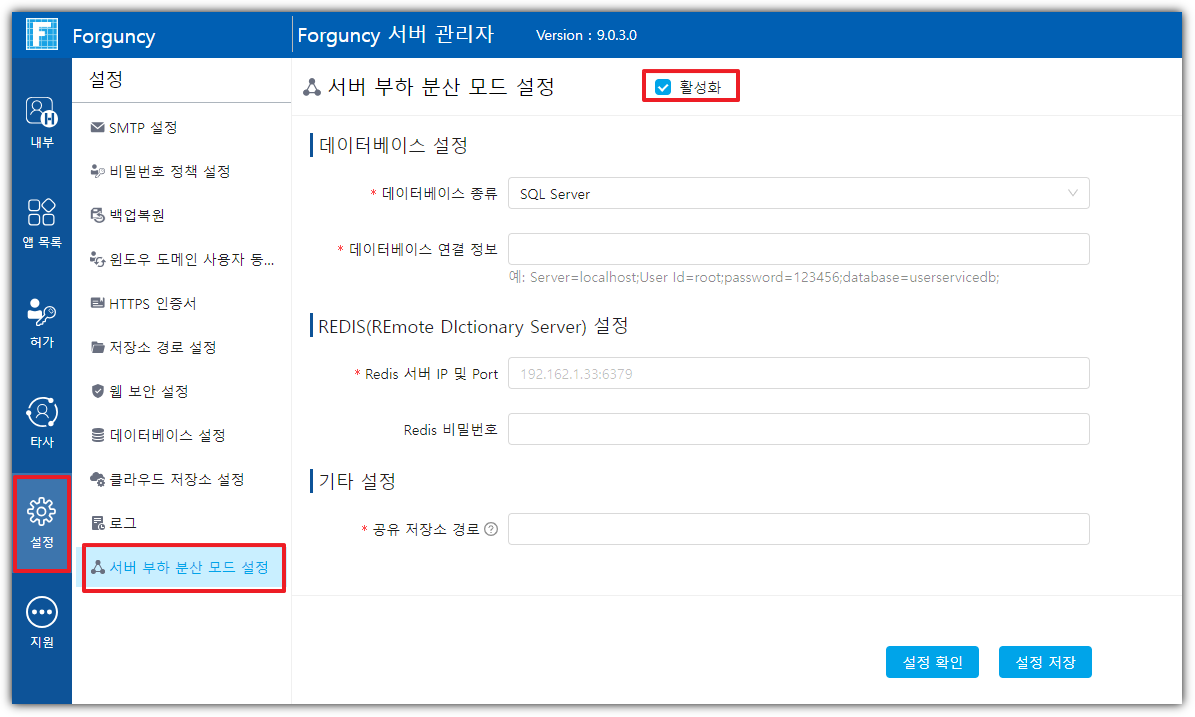Toggle the 활성화 checkbox
The height and width of the screenshot is (717, 1195).
coord(663,87)
